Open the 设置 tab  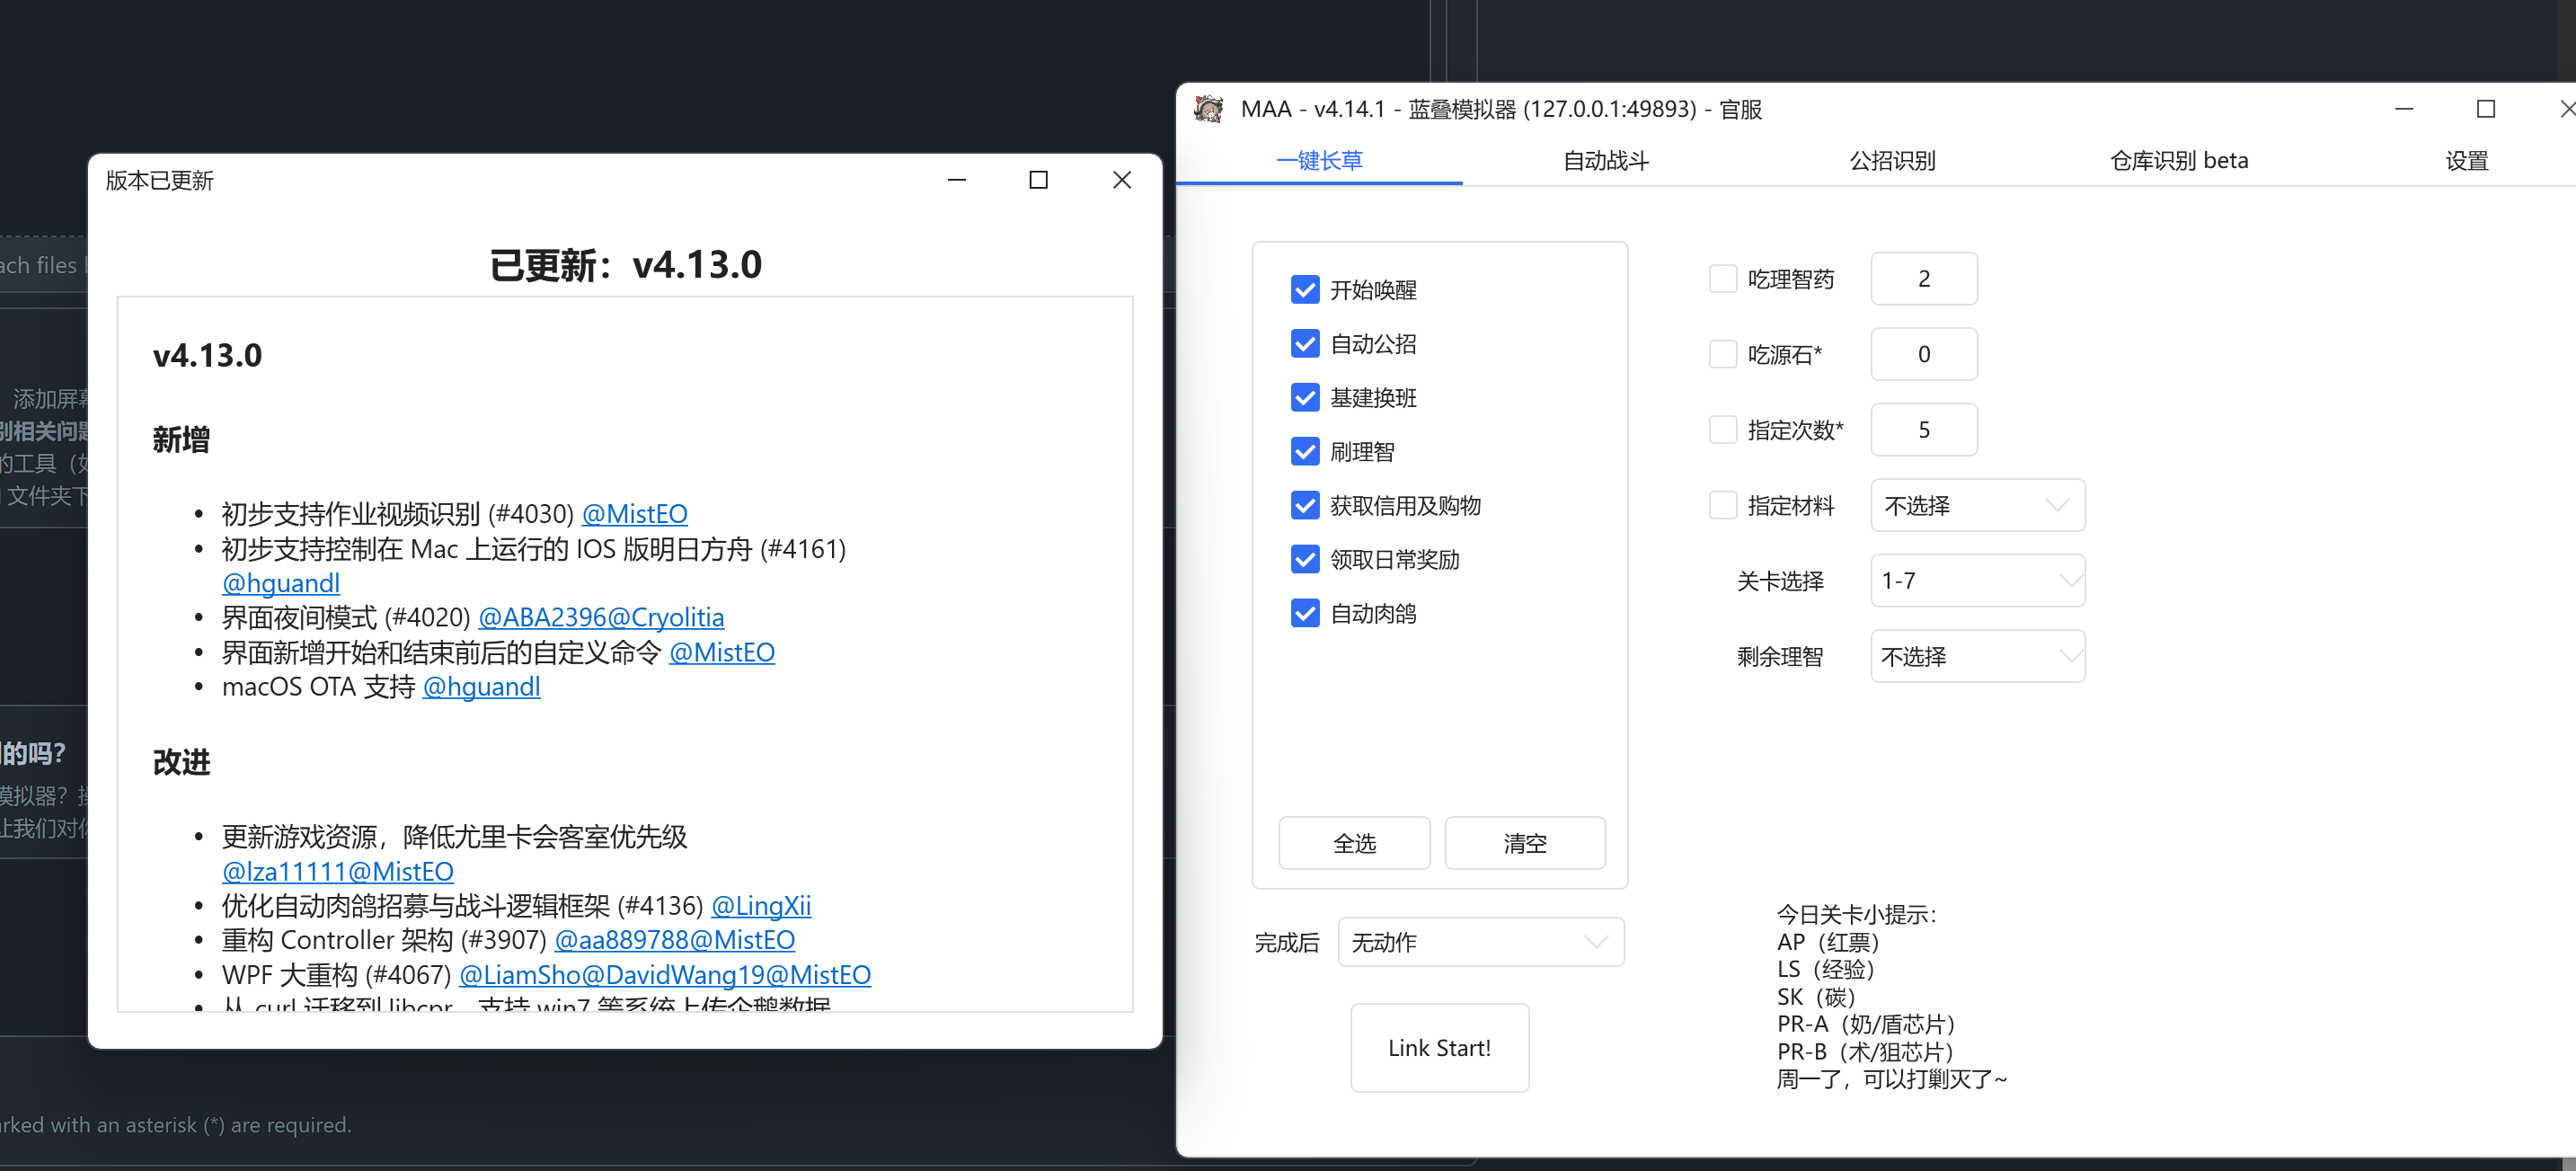point(2466,161)
